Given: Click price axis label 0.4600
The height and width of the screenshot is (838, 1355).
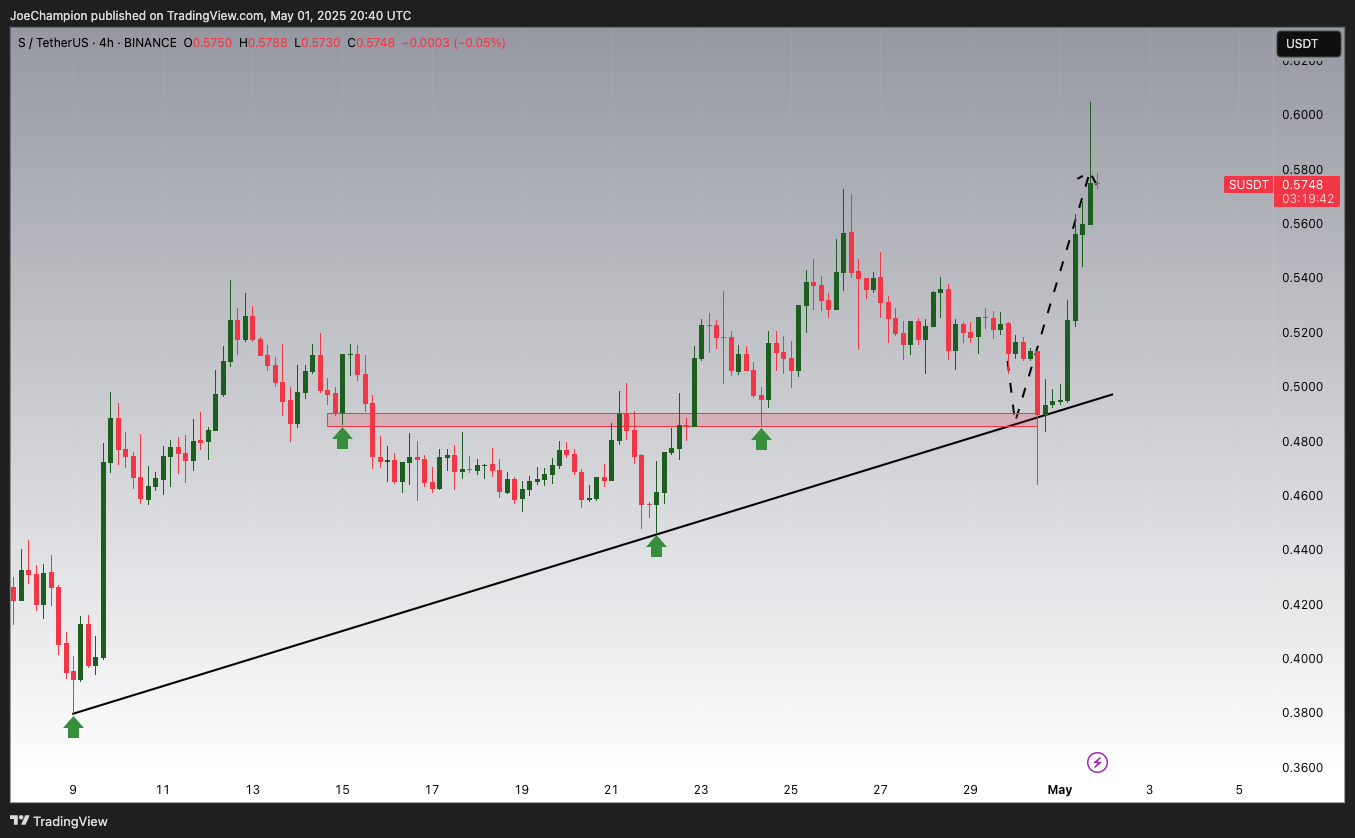Looking at the screenshot, I should (x=1303, y=496).
